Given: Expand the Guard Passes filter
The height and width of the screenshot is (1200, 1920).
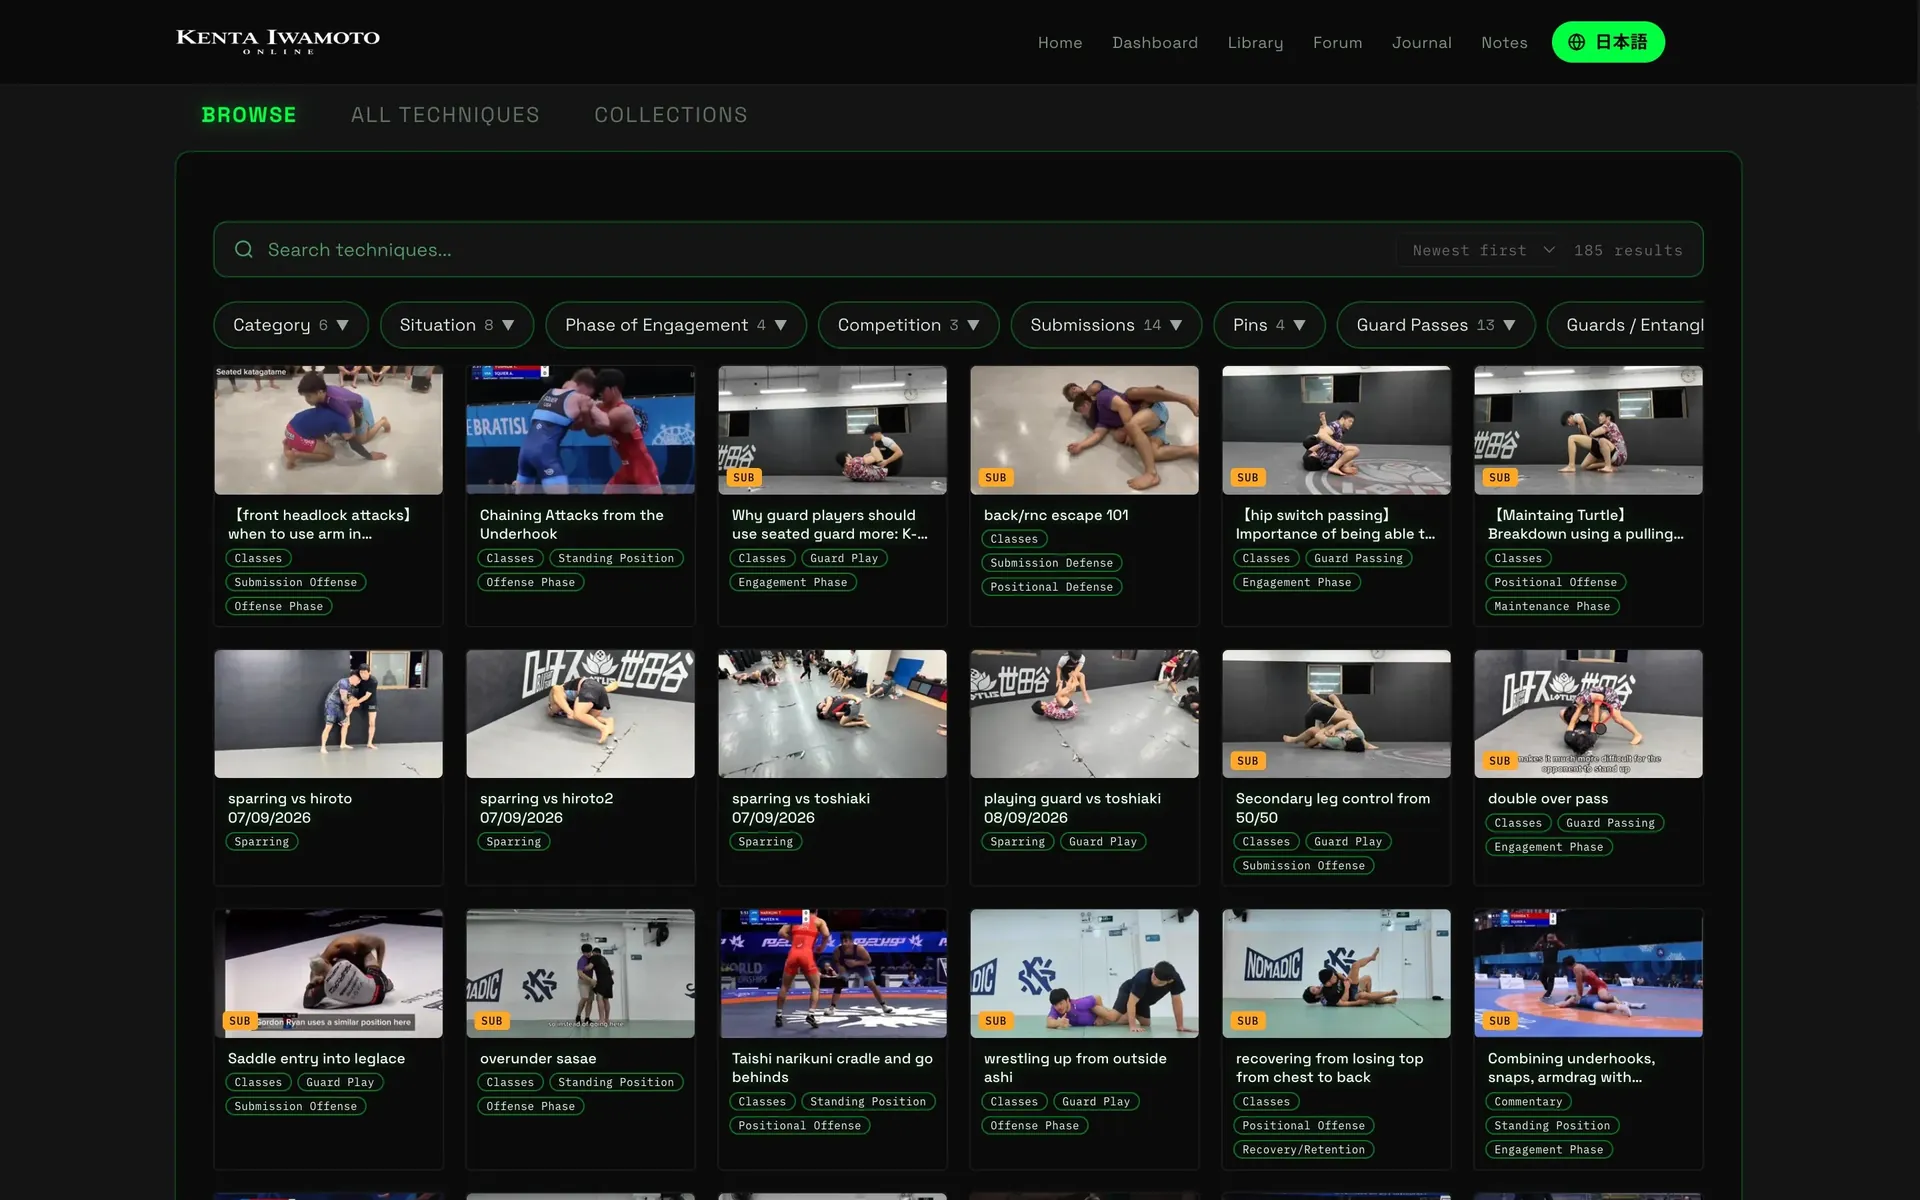Looking at the screenshot, I should pyautogui.click(x=1436, y=325).
